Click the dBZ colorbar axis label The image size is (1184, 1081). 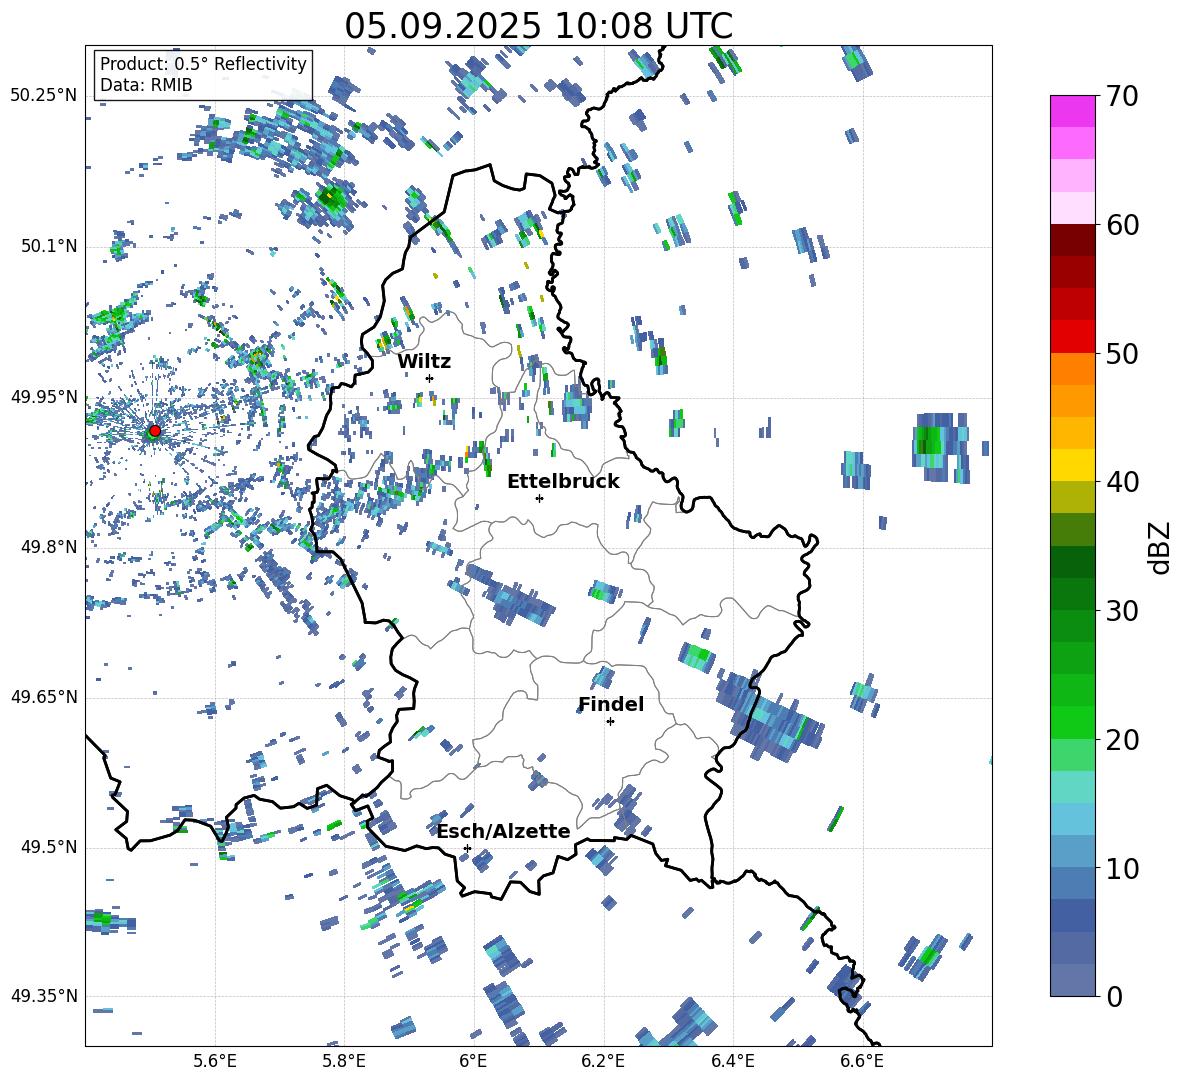(1160, 547)
